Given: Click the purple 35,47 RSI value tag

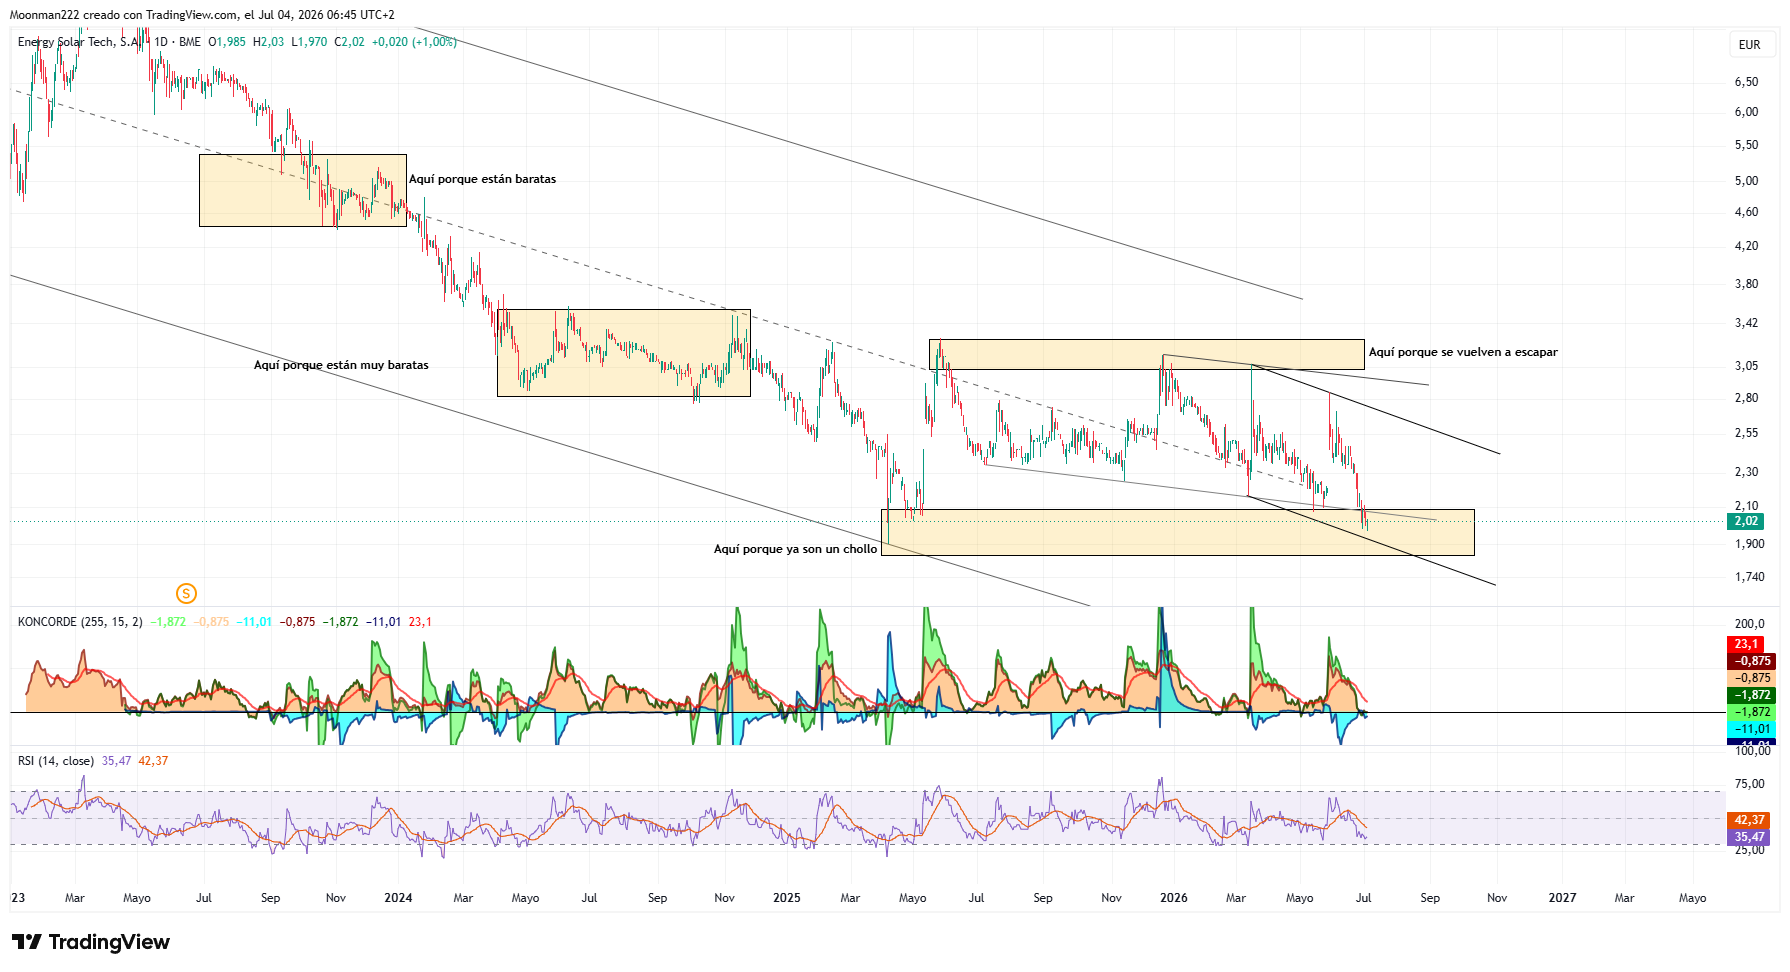Looking at the screenshot, I should point(1749,837).
